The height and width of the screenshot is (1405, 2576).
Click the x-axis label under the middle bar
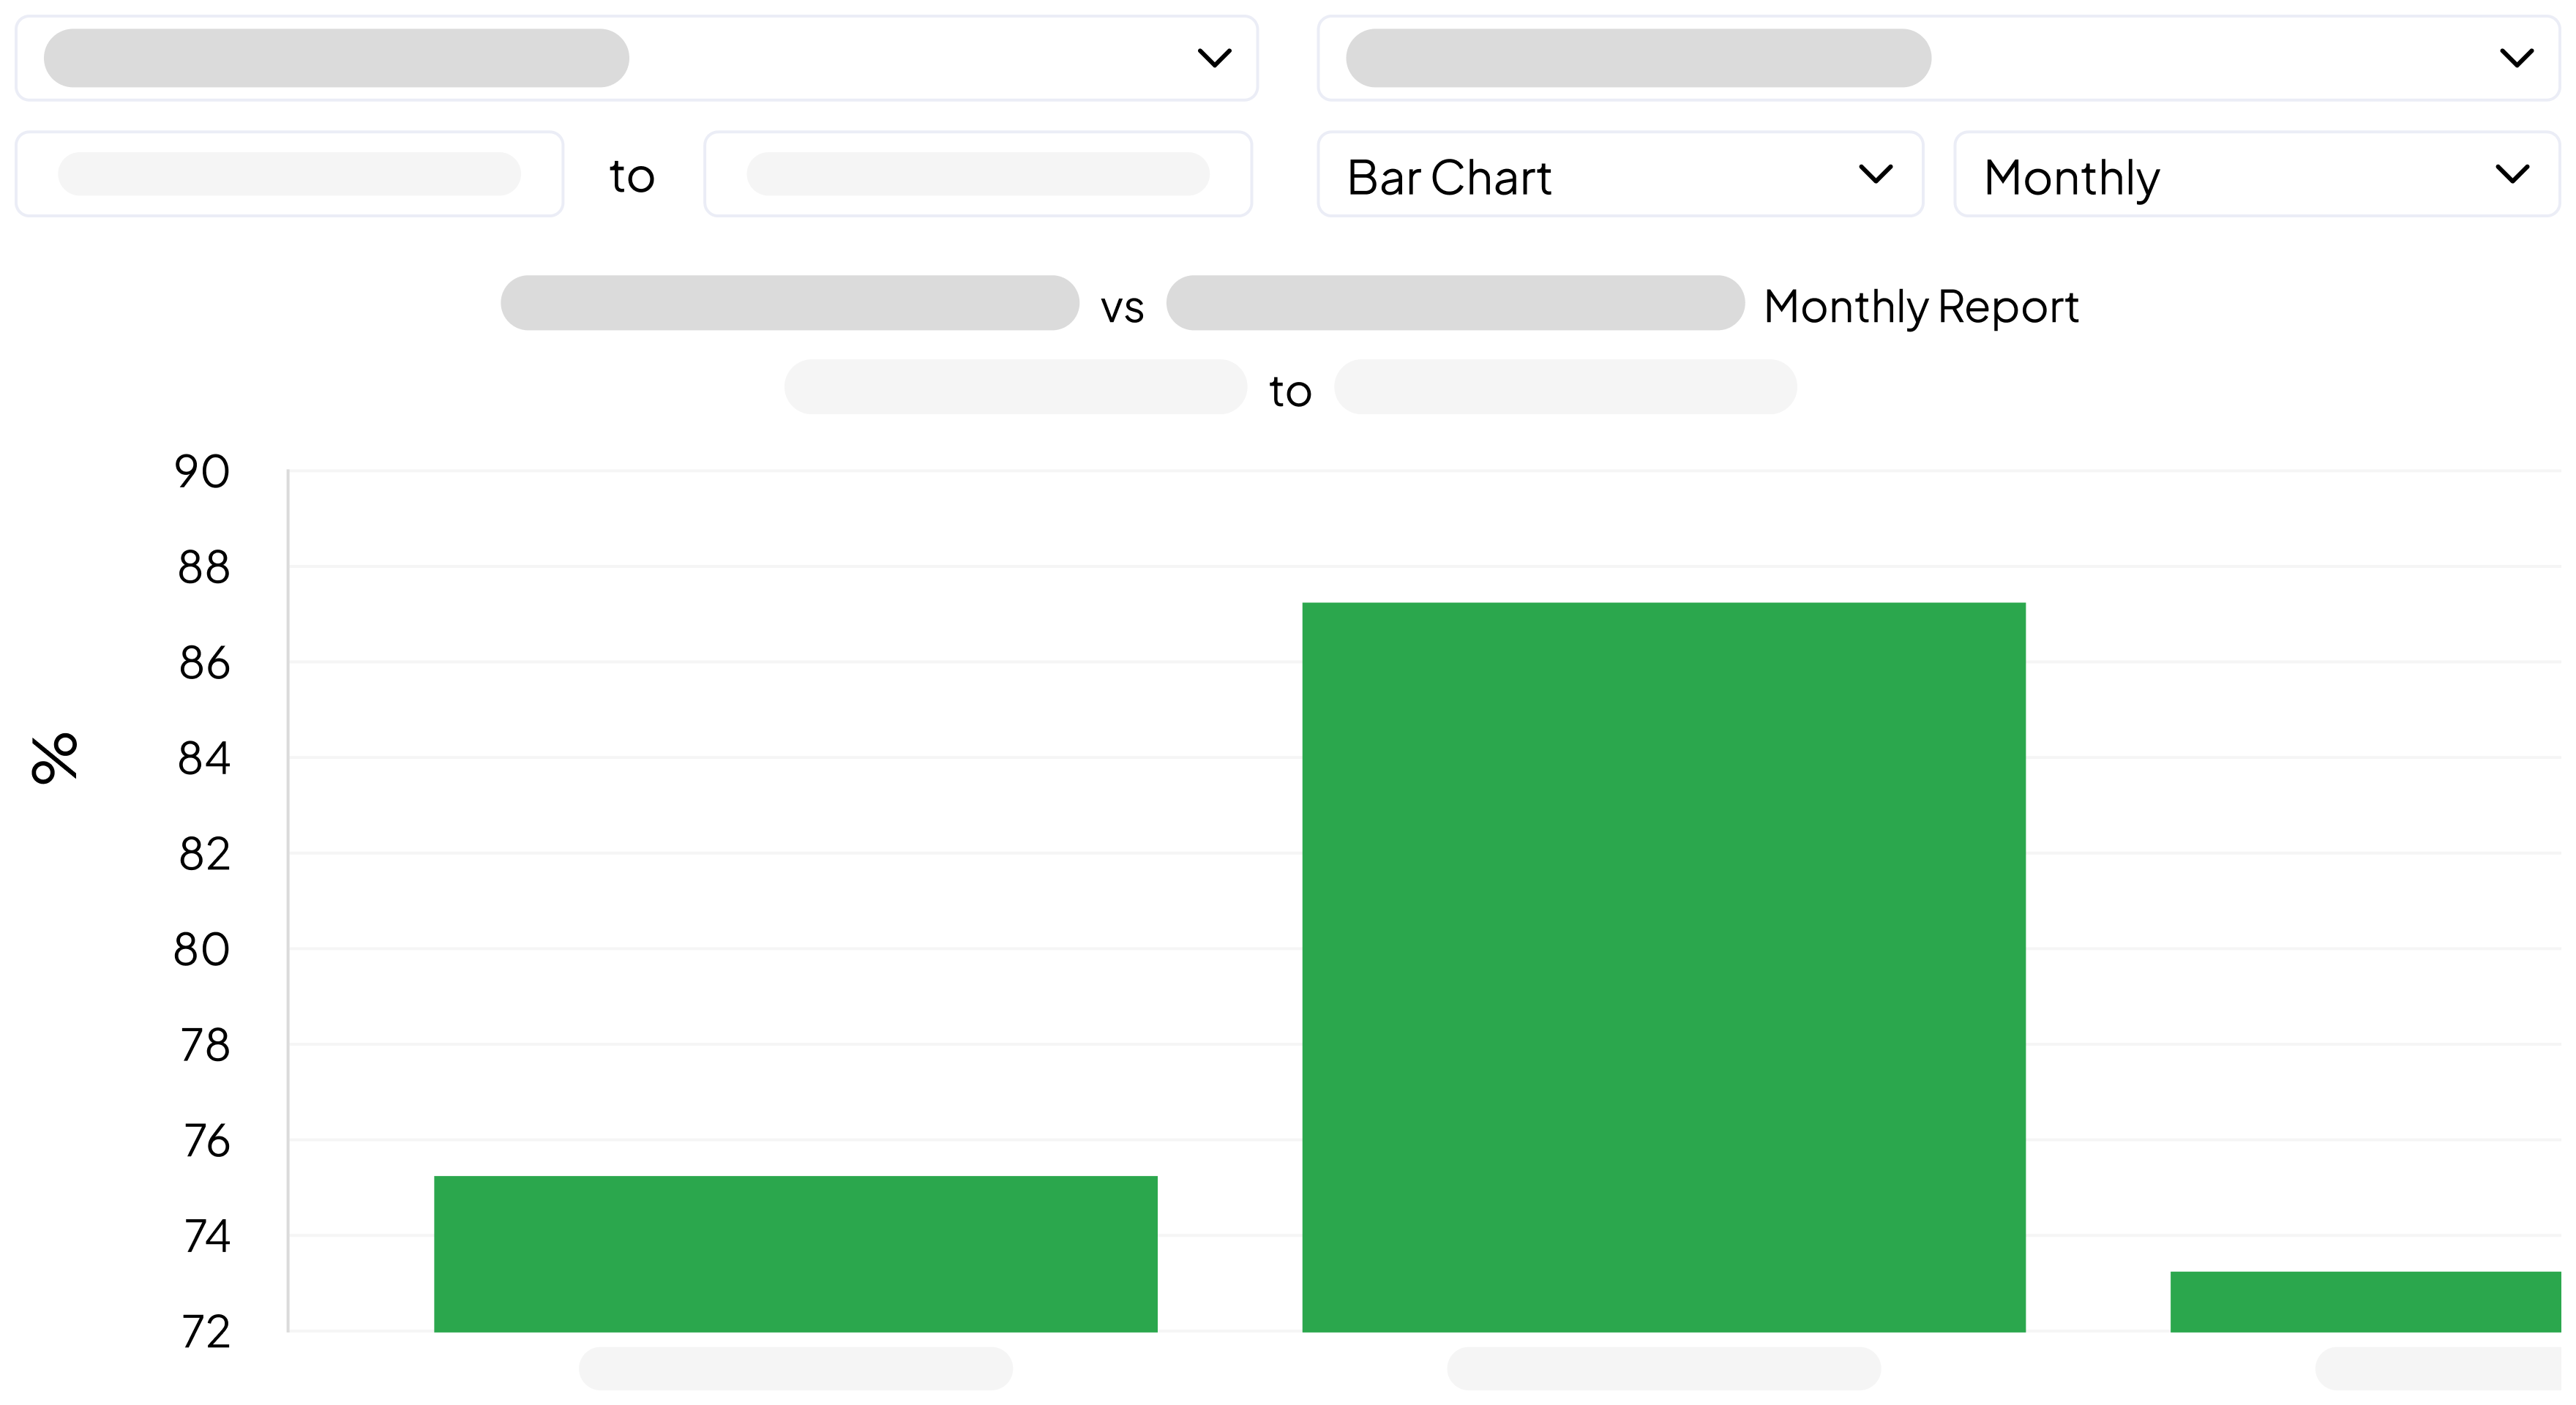[x=1663, y=1369]
